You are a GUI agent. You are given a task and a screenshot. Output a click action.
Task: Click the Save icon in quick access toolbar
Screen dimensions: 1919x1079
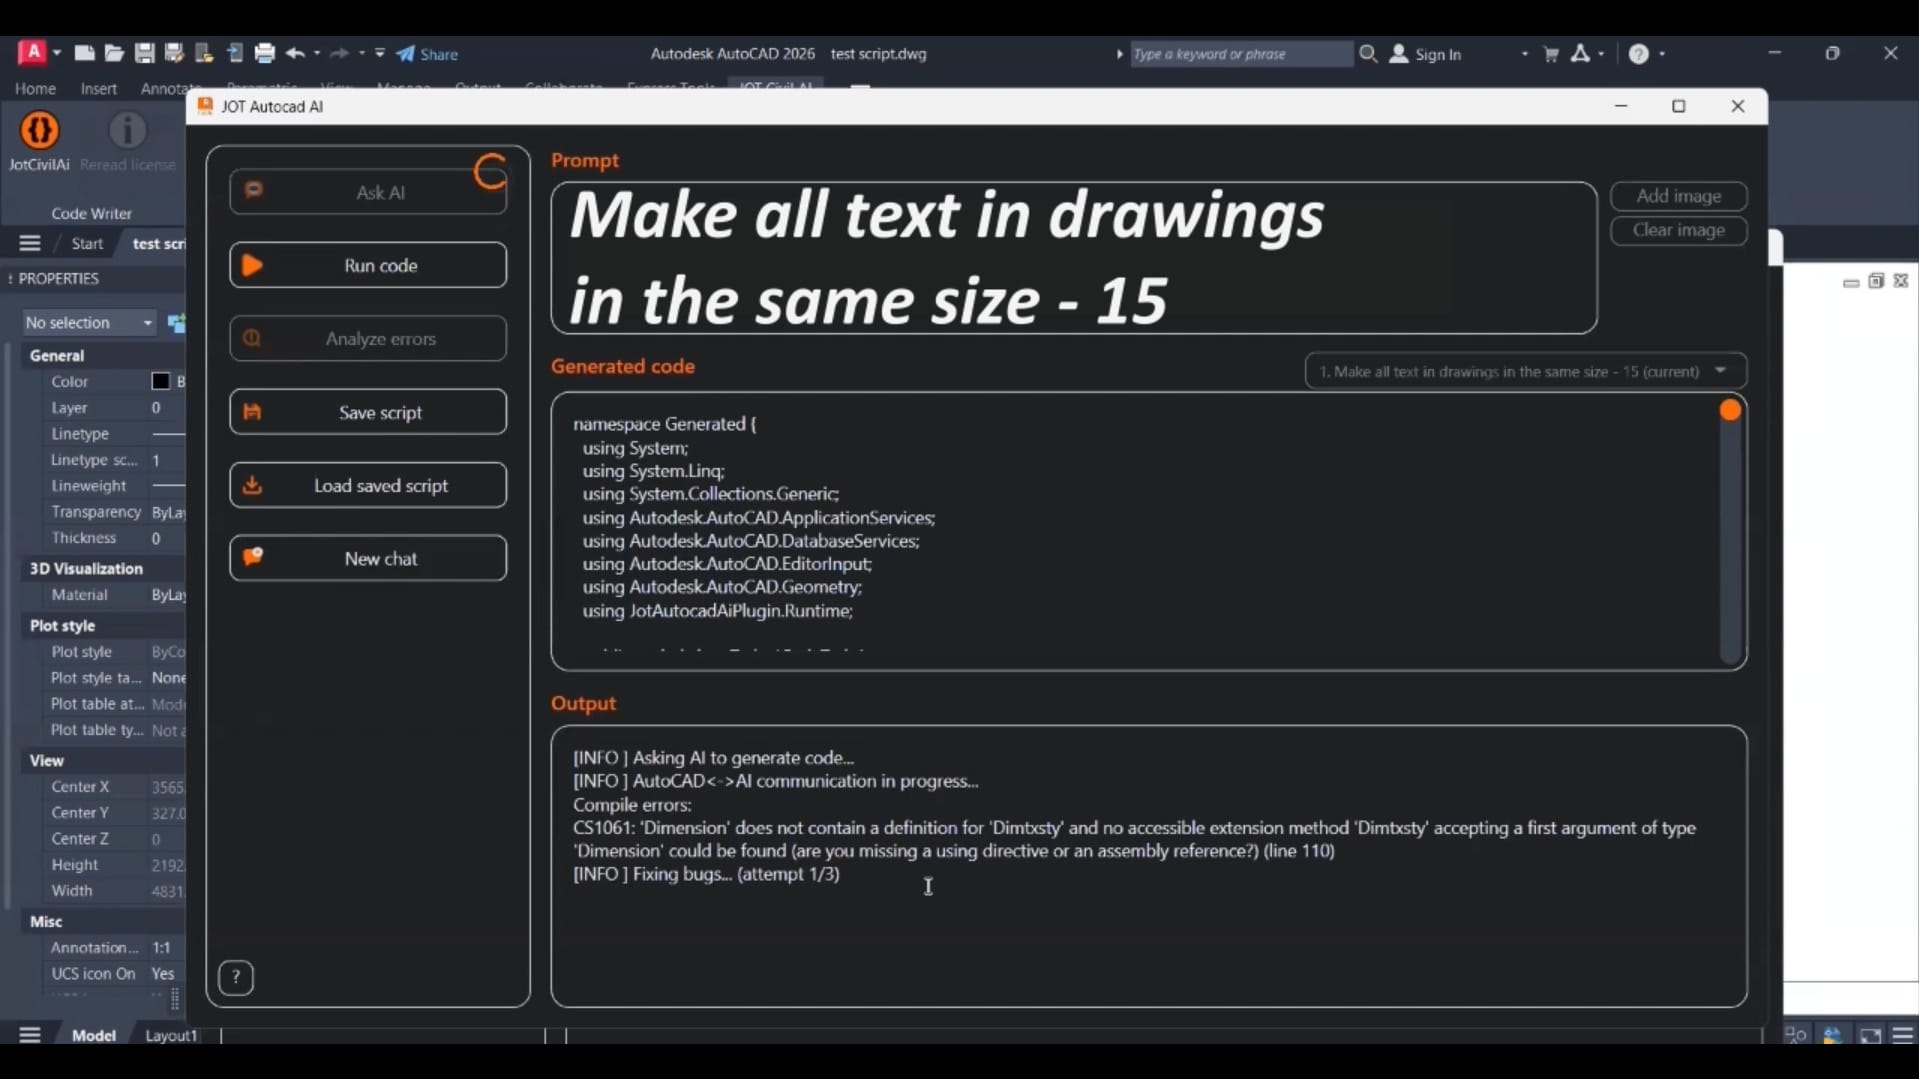tap(145, 54)
